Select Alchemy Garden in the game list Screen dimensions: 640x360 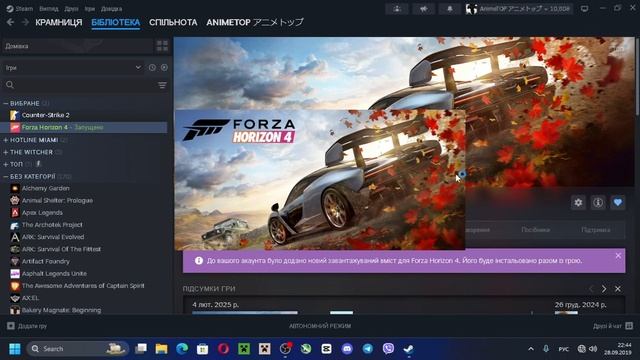[x=45, y=189]
